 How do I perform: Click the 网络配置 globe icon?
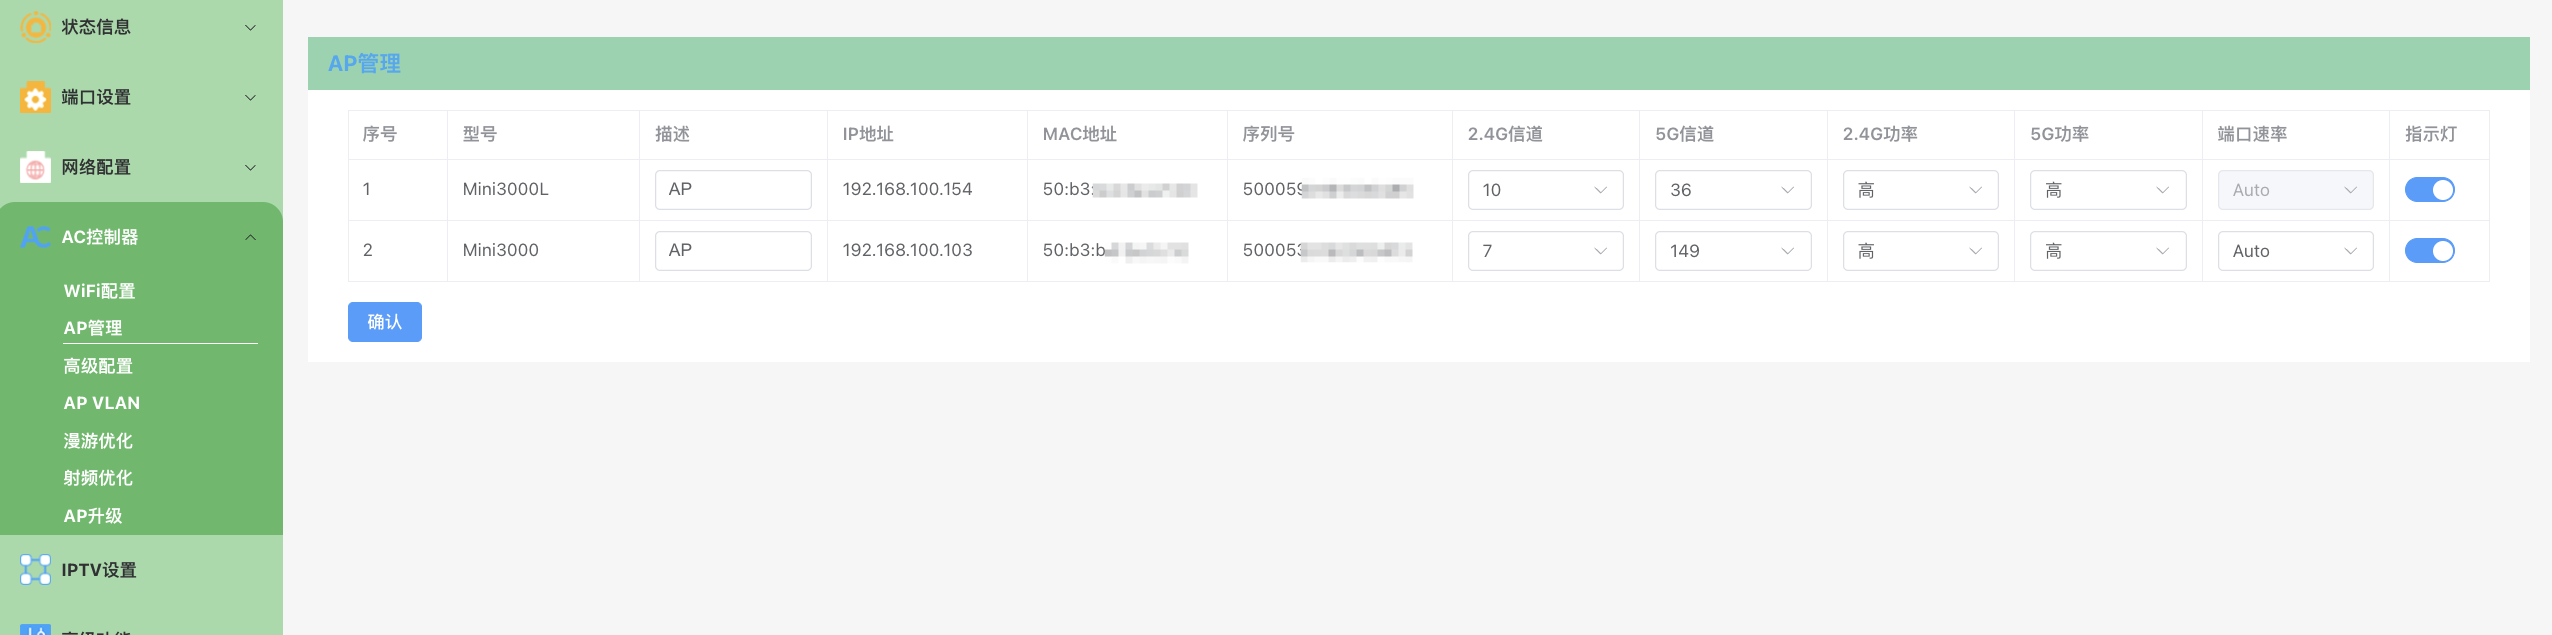[35, 168]
